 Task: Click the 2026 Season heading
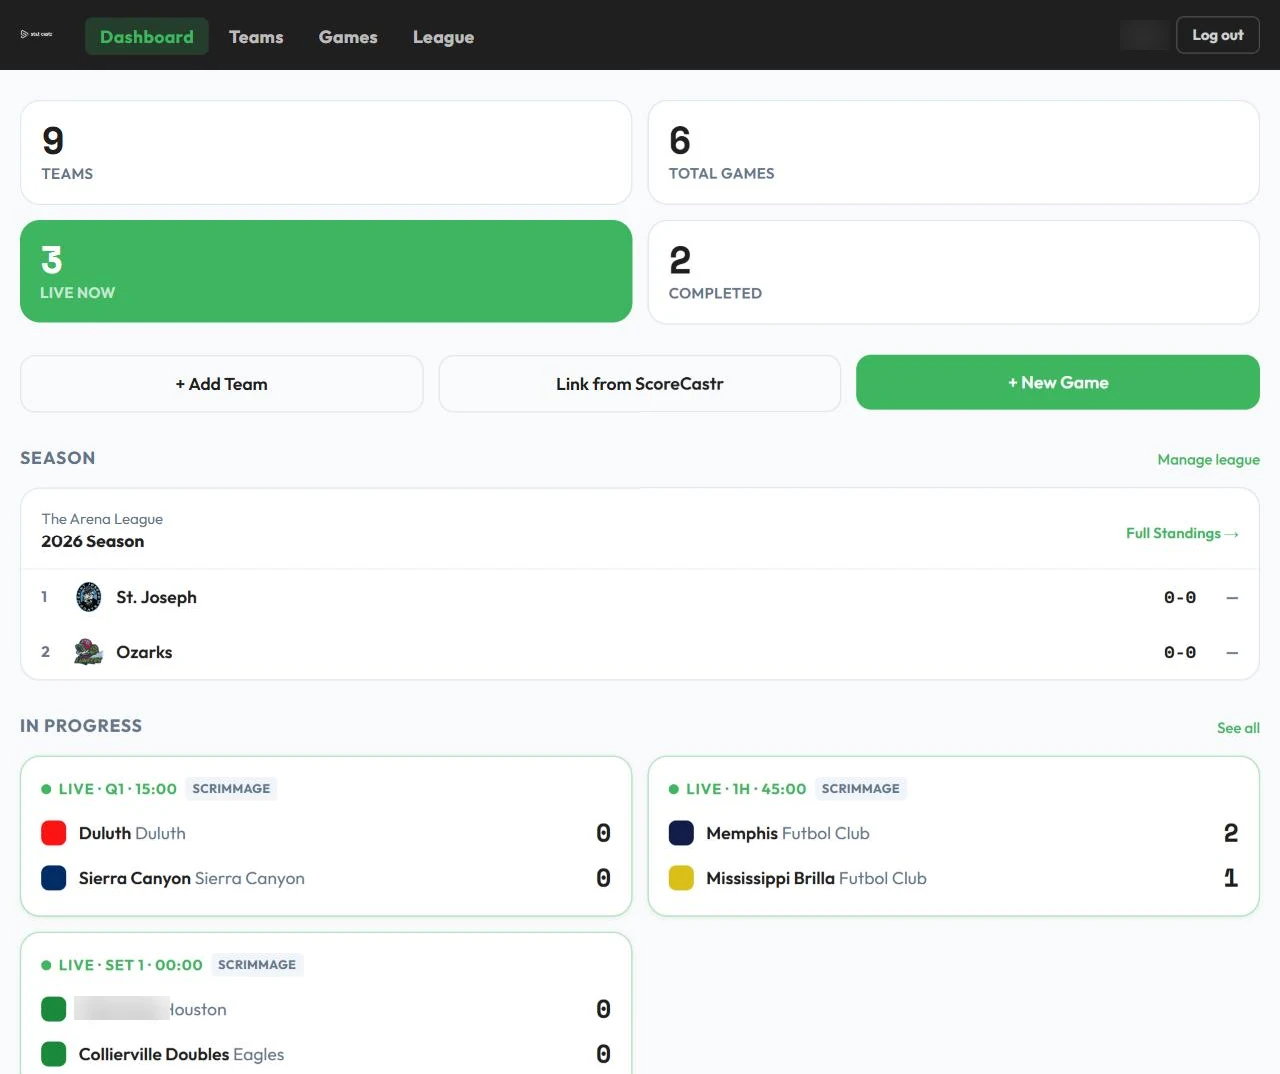[92, 541]
